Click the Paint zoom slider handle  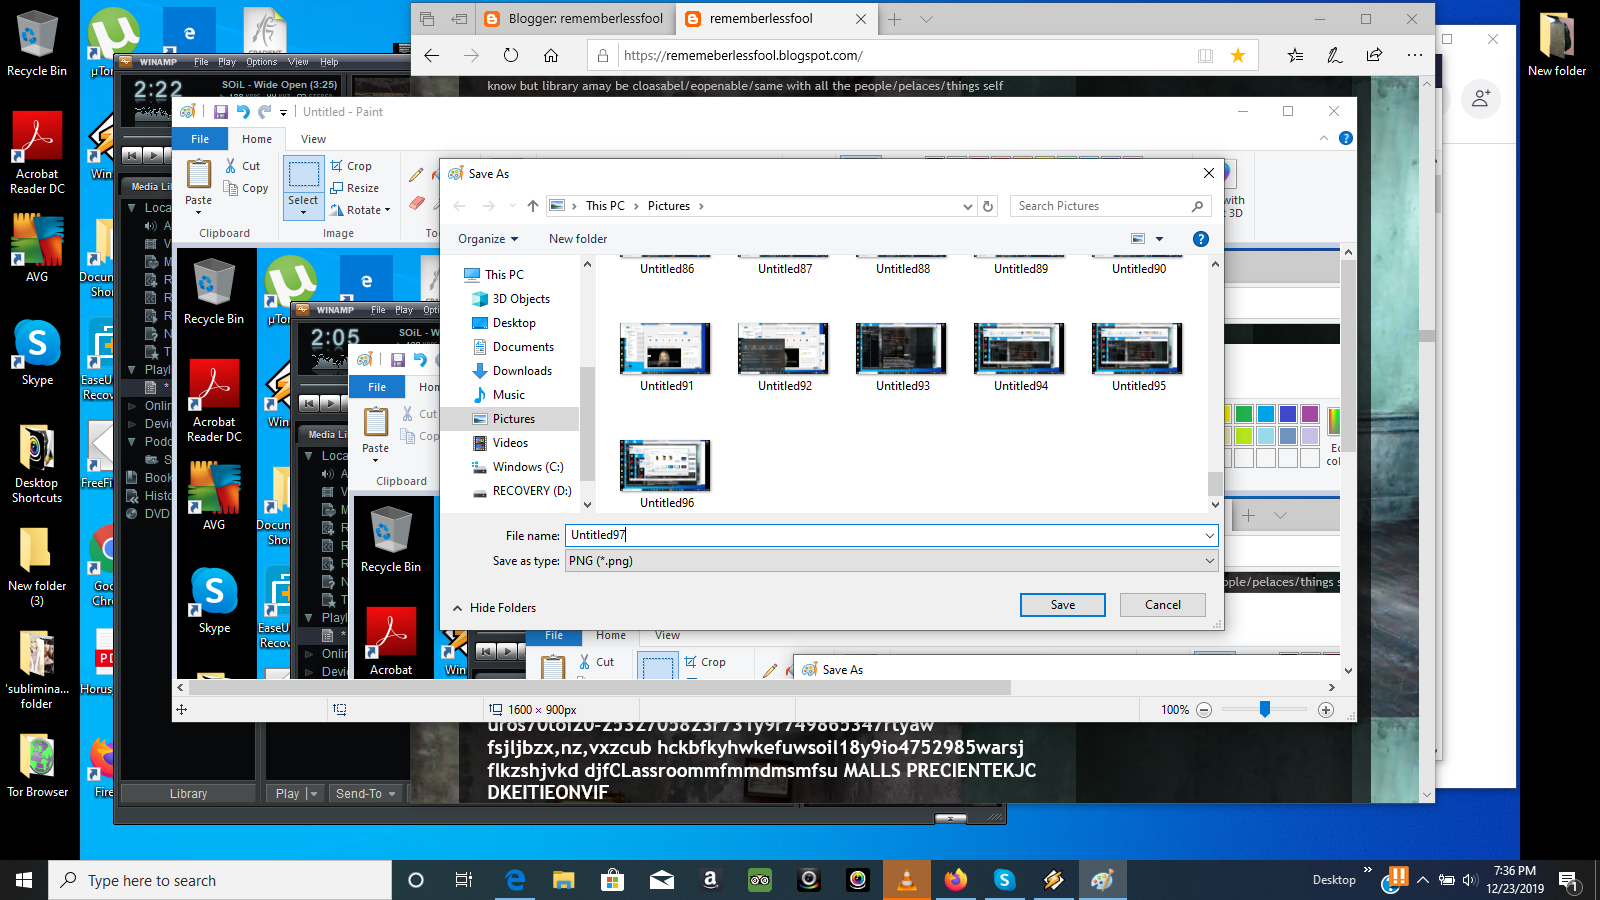tap(1265, 709)
